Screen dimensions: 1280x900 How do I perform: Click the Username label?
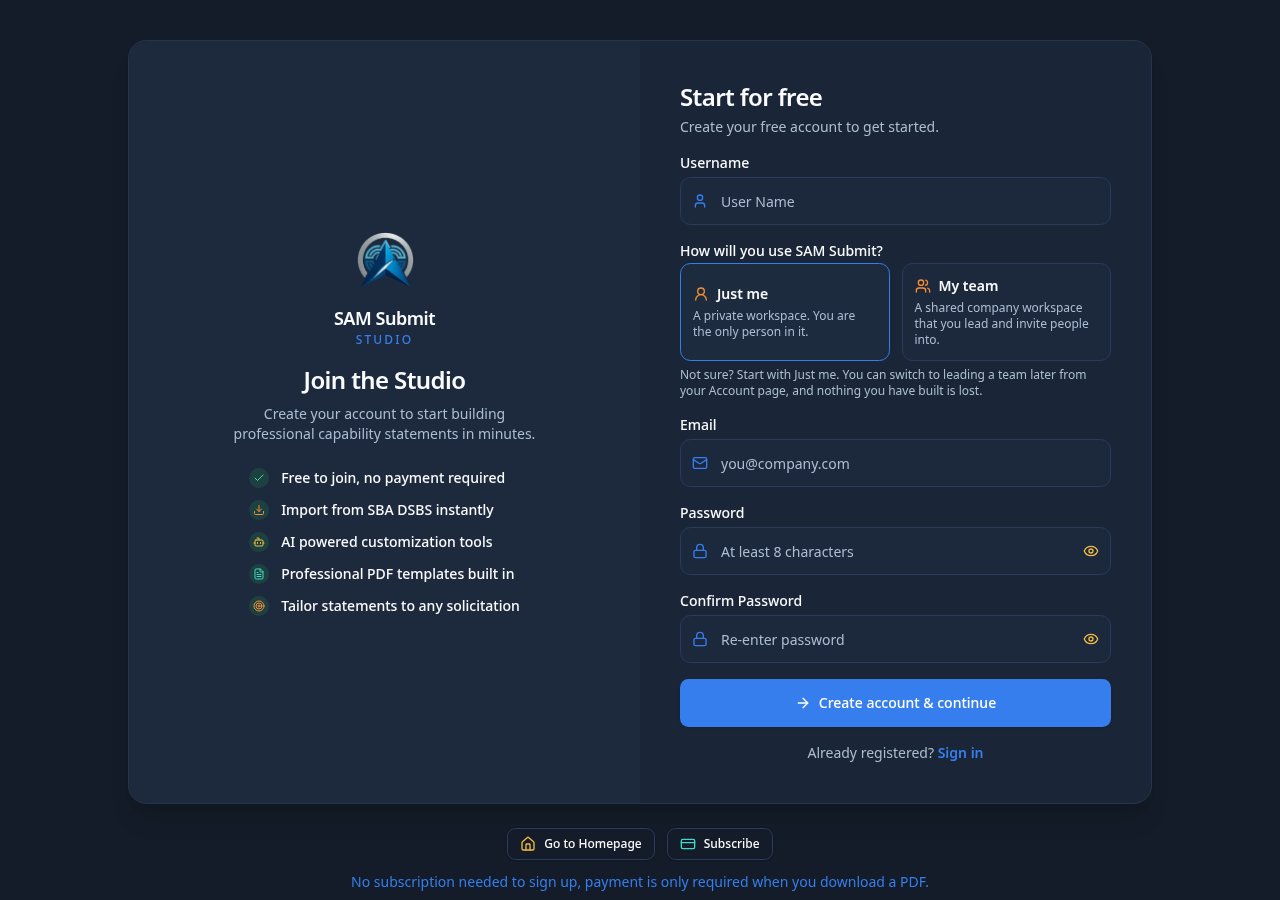click(714, 163)
